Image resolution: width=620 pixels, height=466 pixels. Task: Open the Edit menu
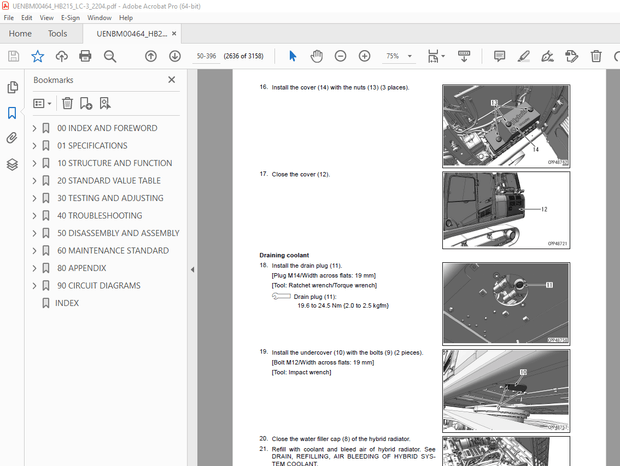point(26,18)
